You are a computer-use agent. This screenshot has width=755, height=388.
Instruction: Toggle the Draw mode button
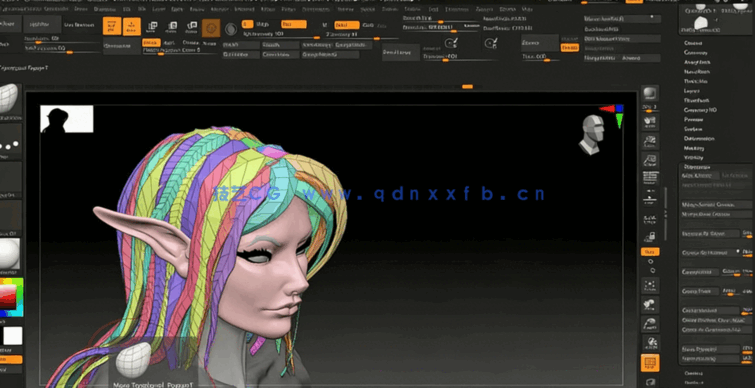coord(131,26)
